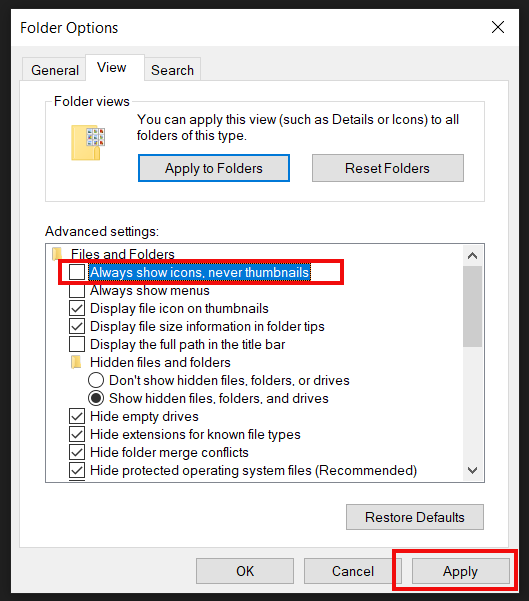
Task: Click the Folder views folder icon
Action: tap(88, 142)
